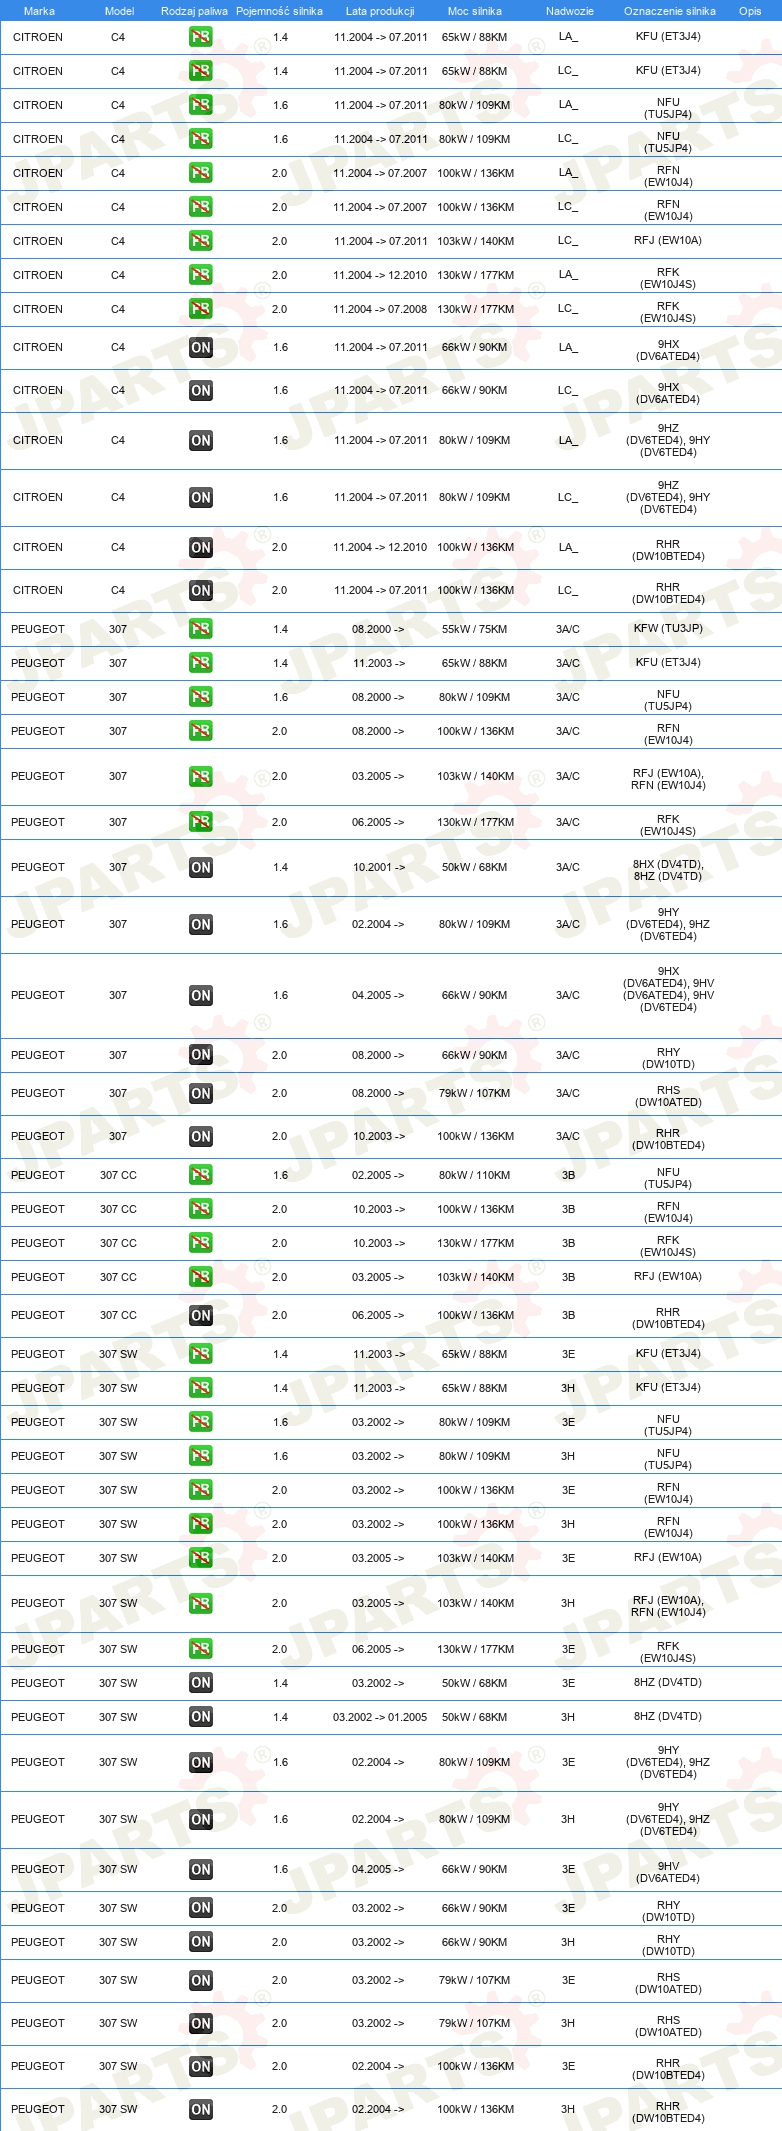Click the Pojemność silnika column header
Screen dimensions: 782x2131
(279, 11)
